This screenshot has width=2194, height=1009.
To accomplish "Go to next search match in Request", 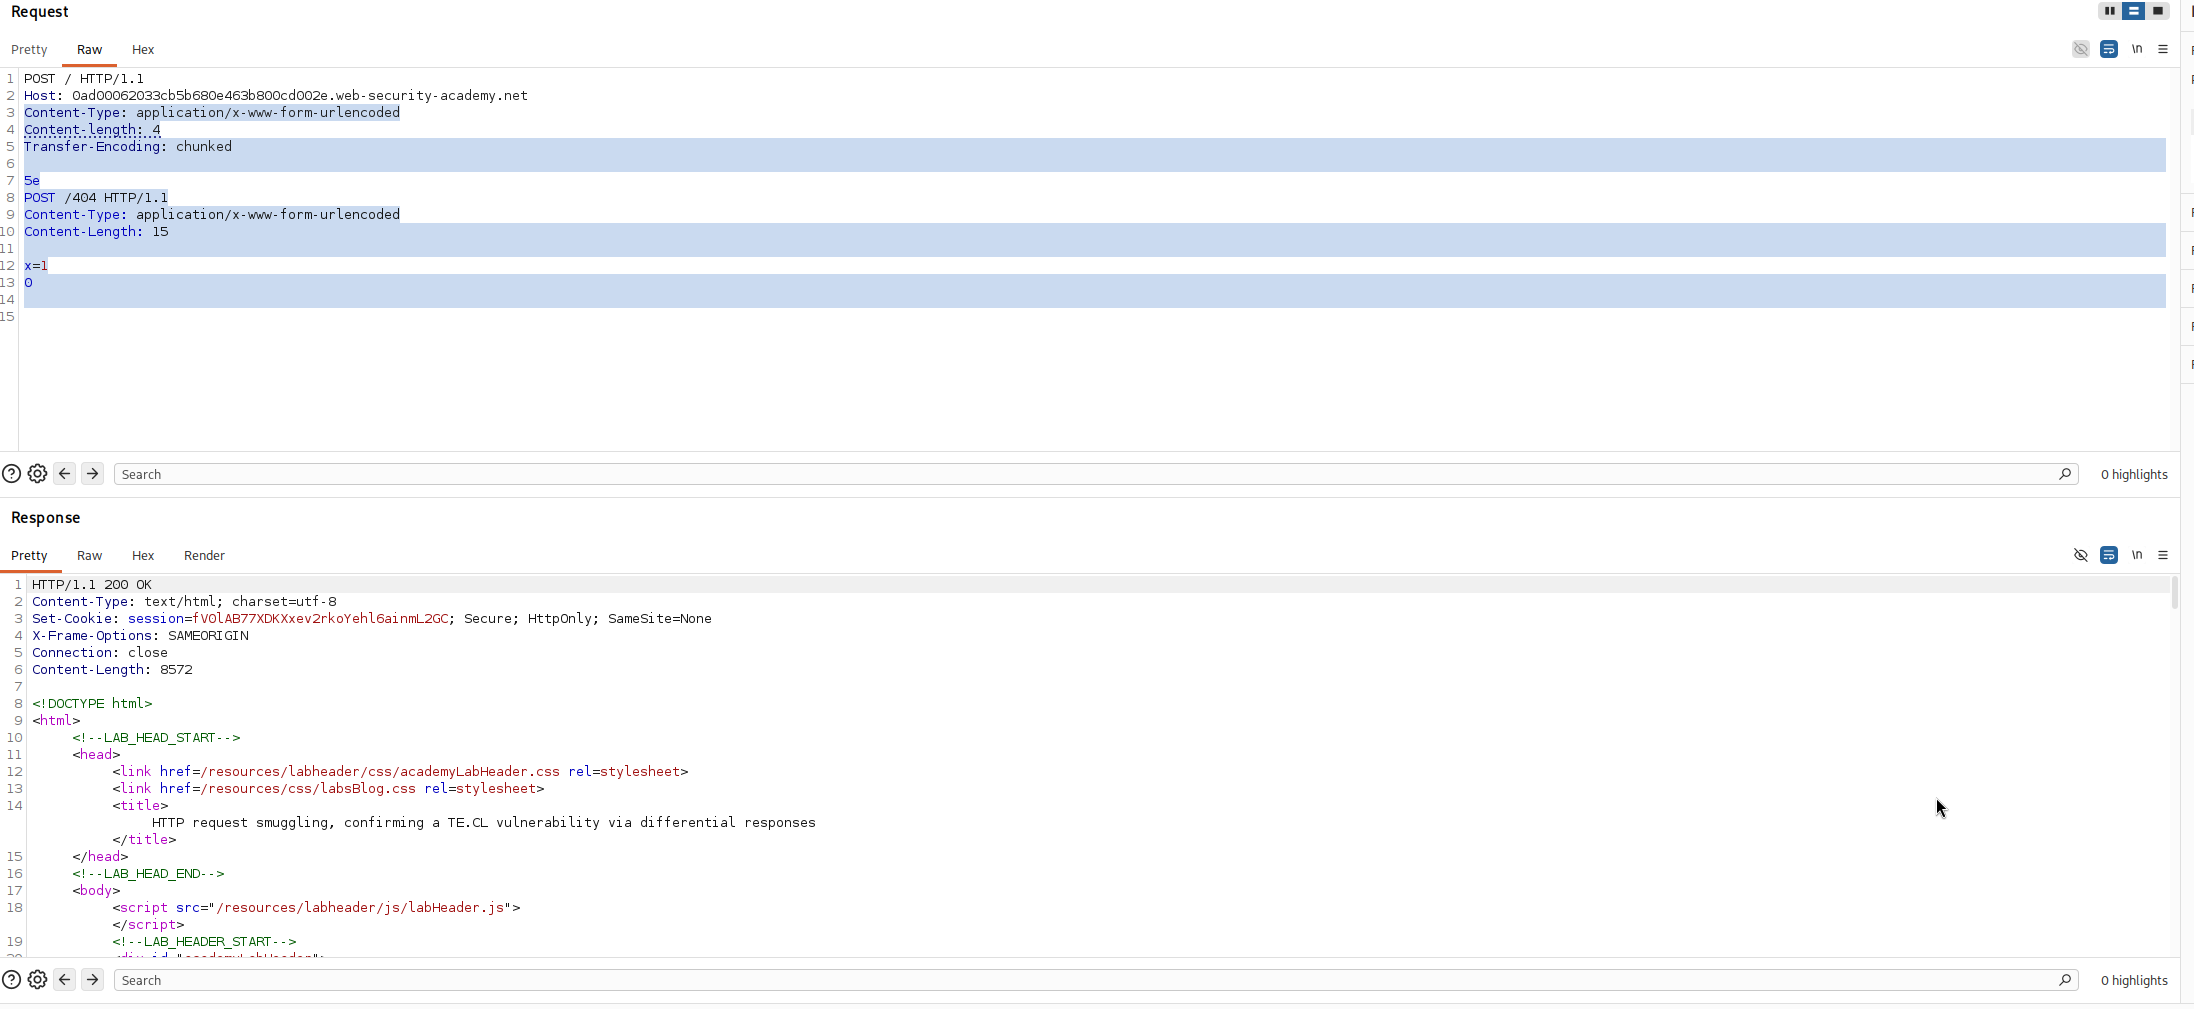I will (x=92, y=474).
